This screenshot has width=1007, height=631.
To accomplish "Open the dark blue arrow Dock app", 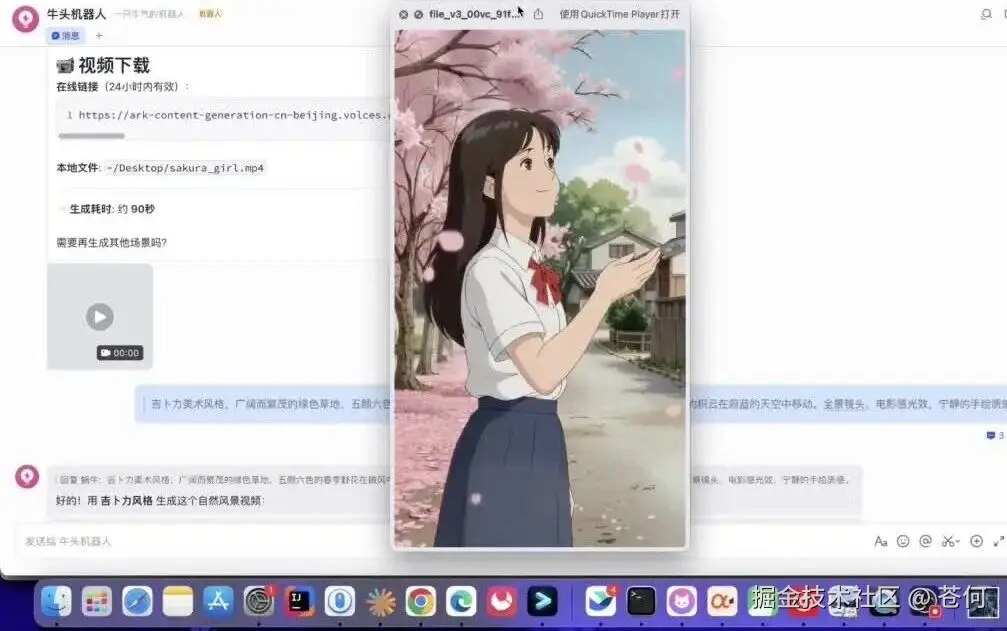I will coord(542,602).
